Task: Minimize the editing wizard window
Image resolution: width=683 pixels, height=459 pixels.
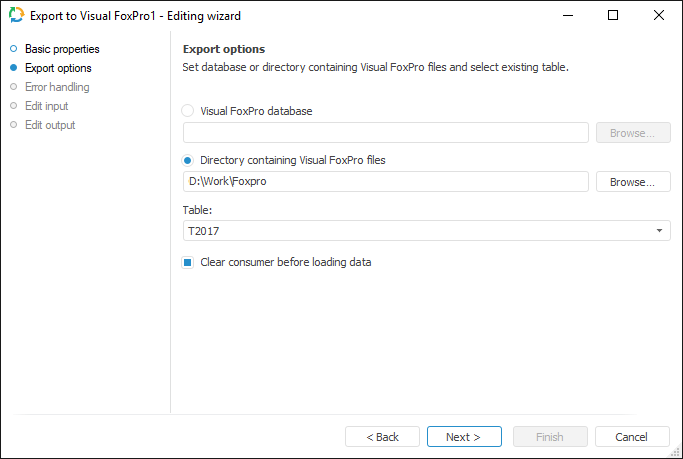Action: click(567, 16)
